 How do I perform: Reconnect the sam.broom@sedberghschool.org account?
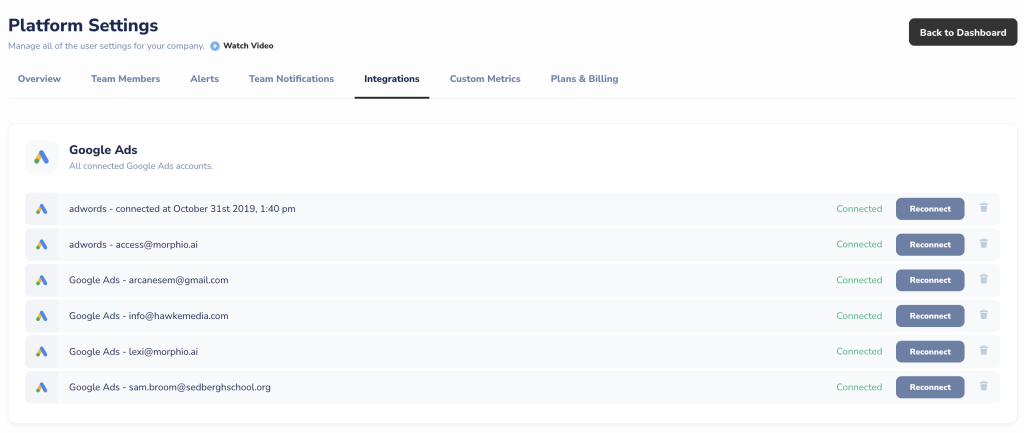[930, 387]
